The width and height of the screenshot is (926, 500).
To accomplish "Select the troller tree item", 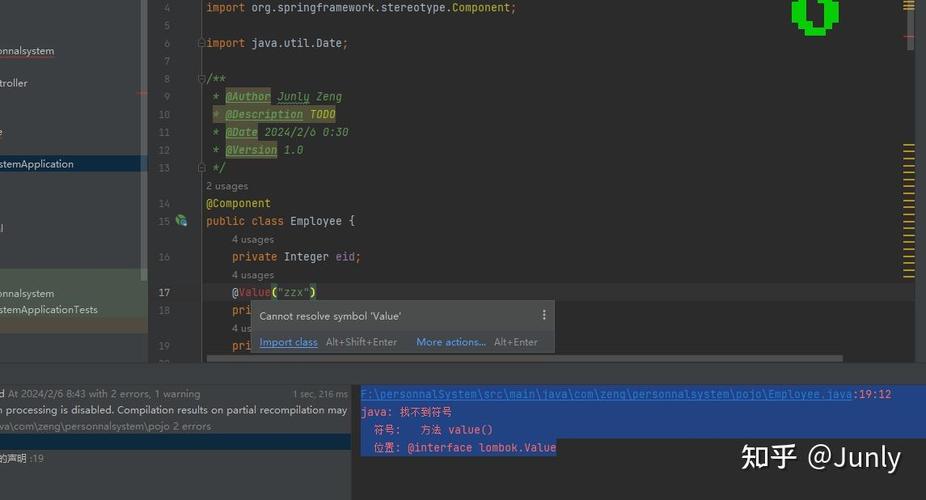I will [x=14, y=83].
